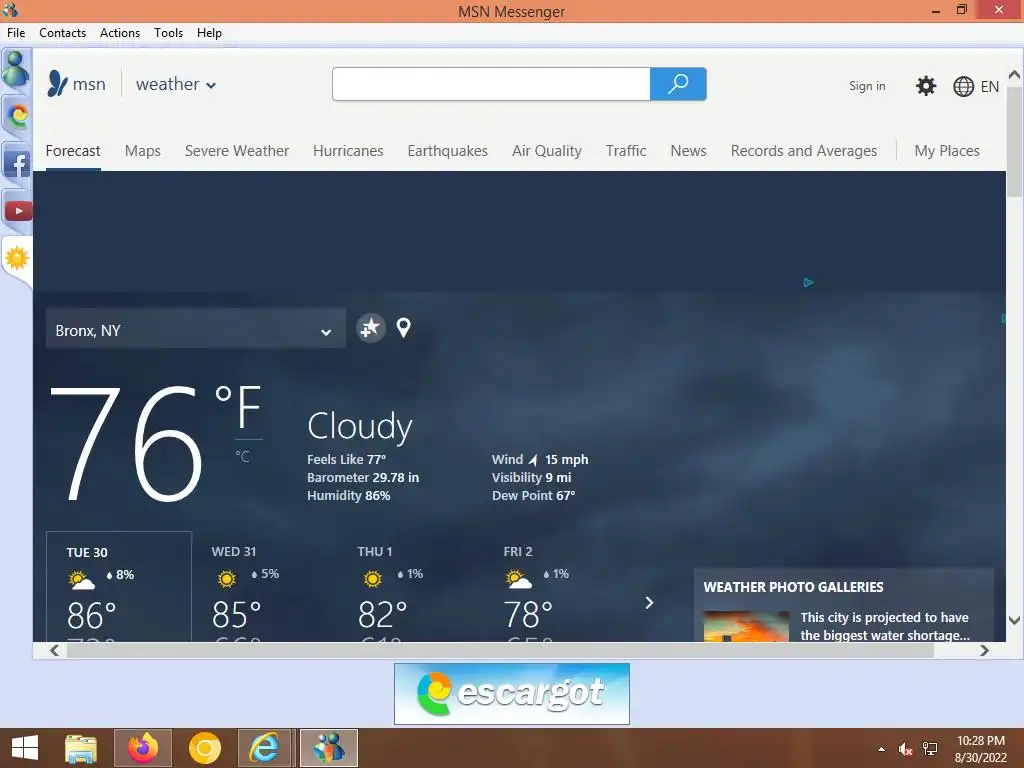This screenshot has height=768, width=1024.
Task: Add Bronx to favorites star icon
Action: pos(370,328)
